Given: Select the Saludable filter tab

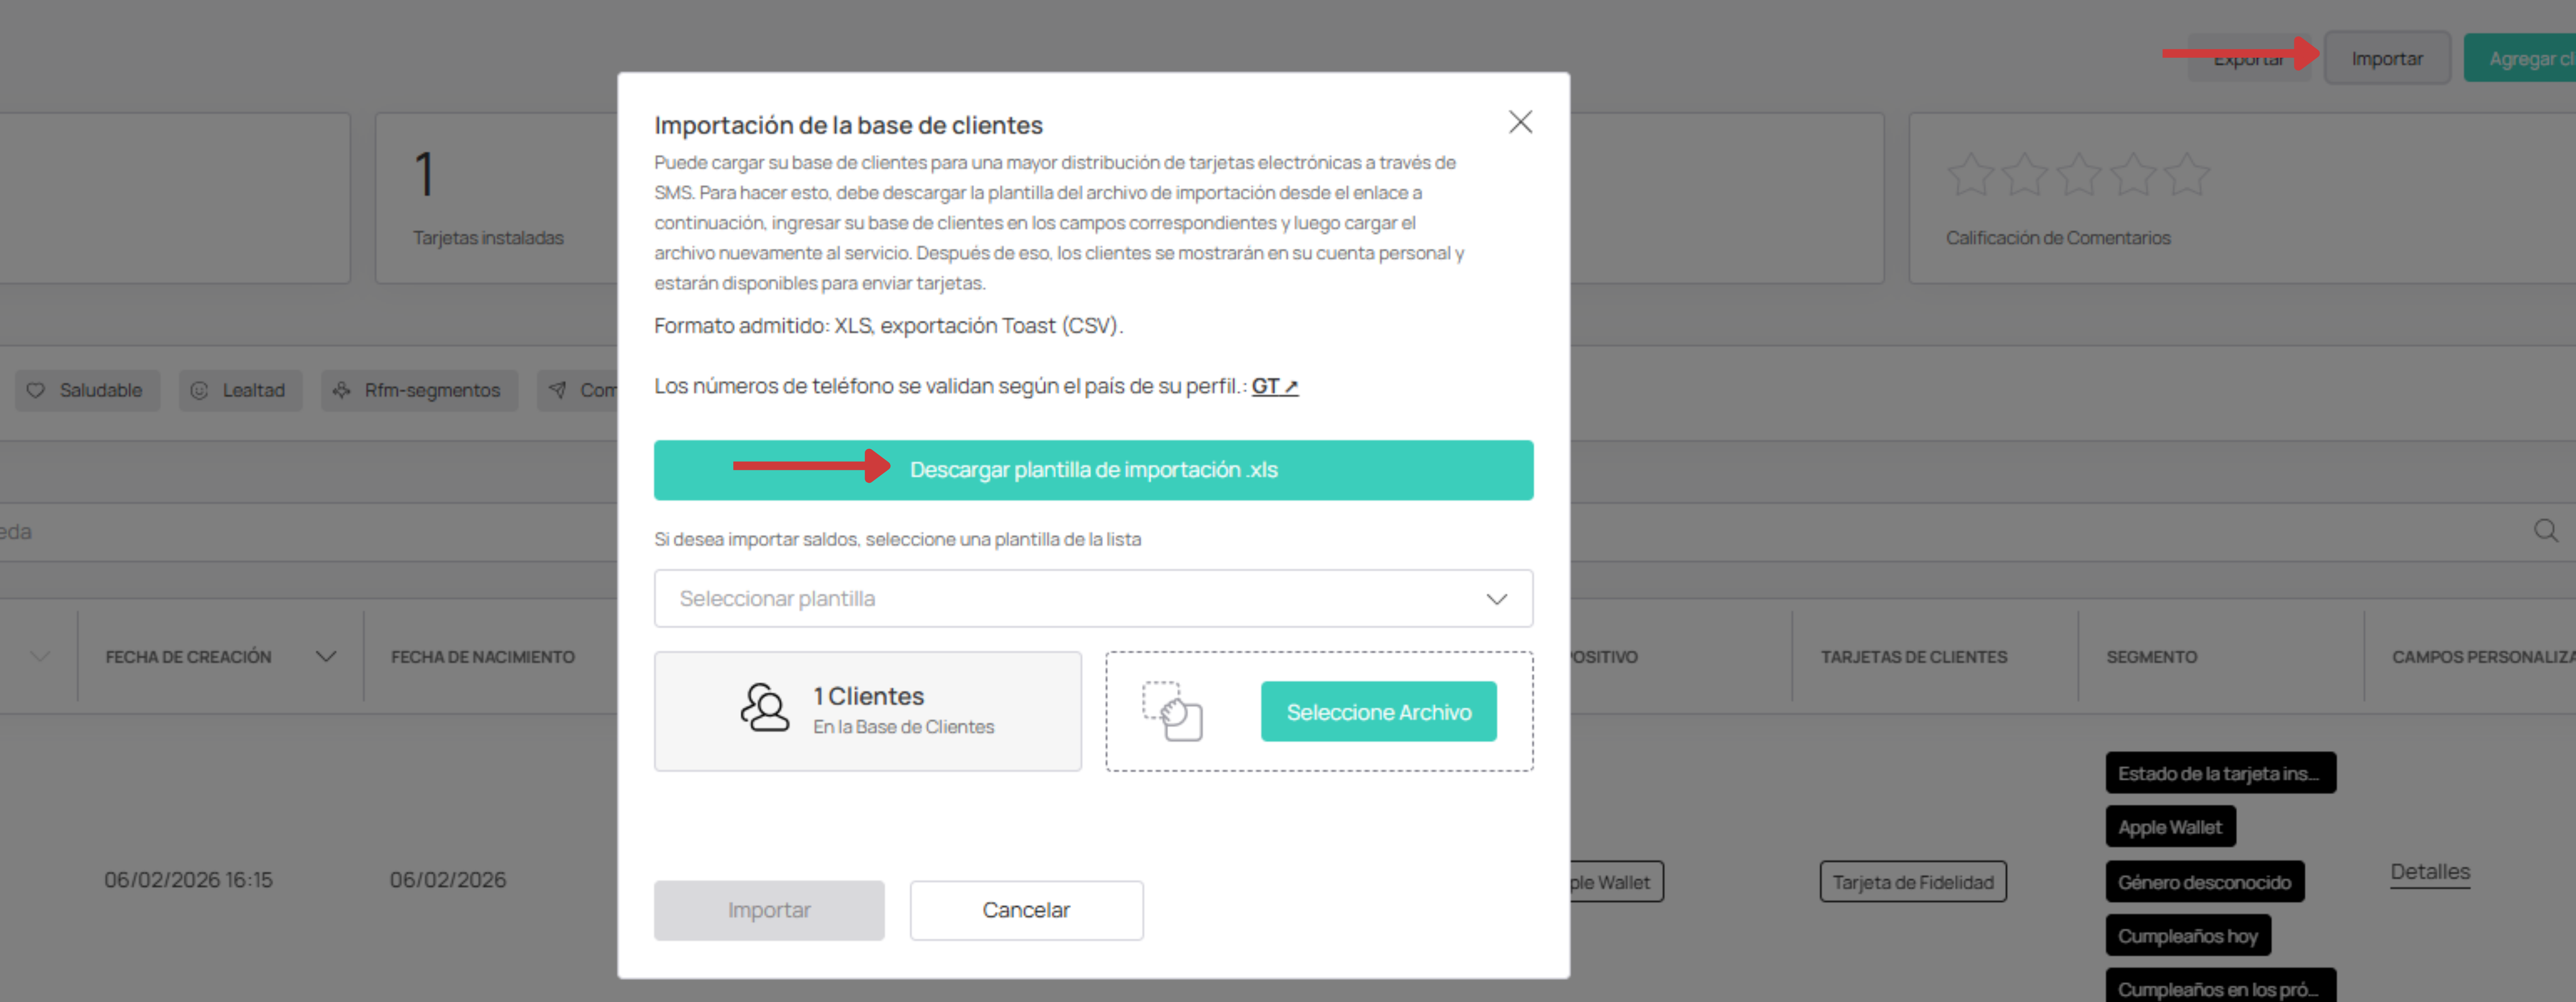Looking at the screenshot, I should (87, 390).
